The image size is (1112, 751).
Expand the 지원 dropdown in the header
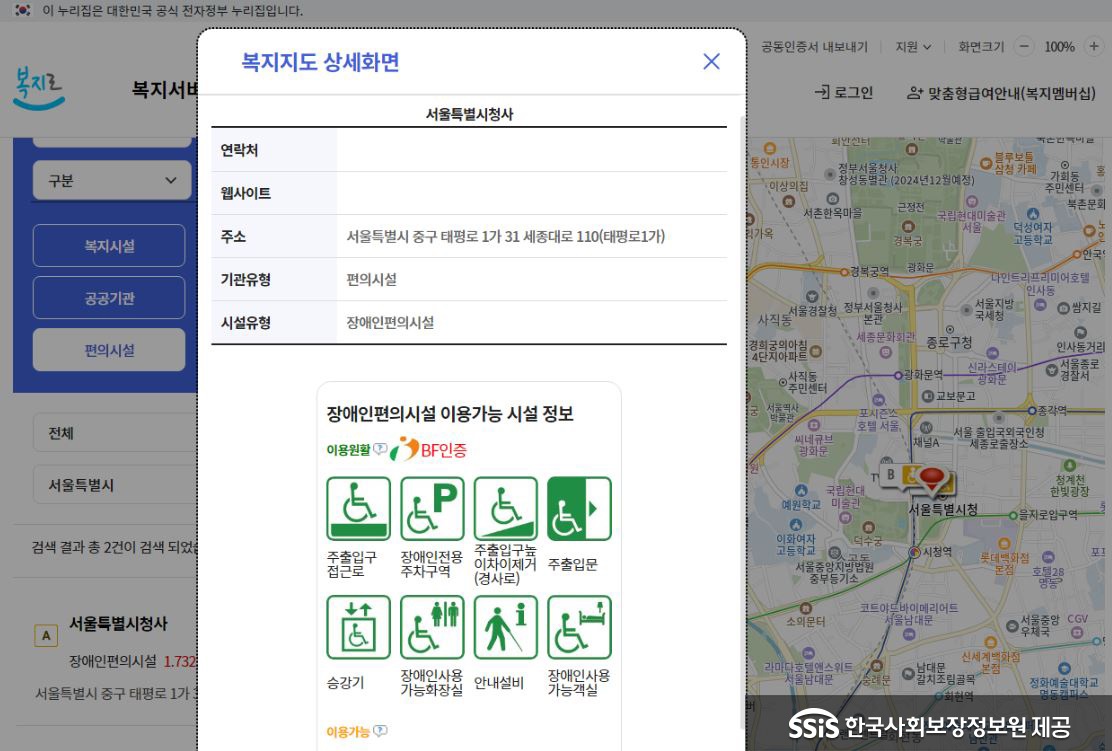(x=912, y=47)
